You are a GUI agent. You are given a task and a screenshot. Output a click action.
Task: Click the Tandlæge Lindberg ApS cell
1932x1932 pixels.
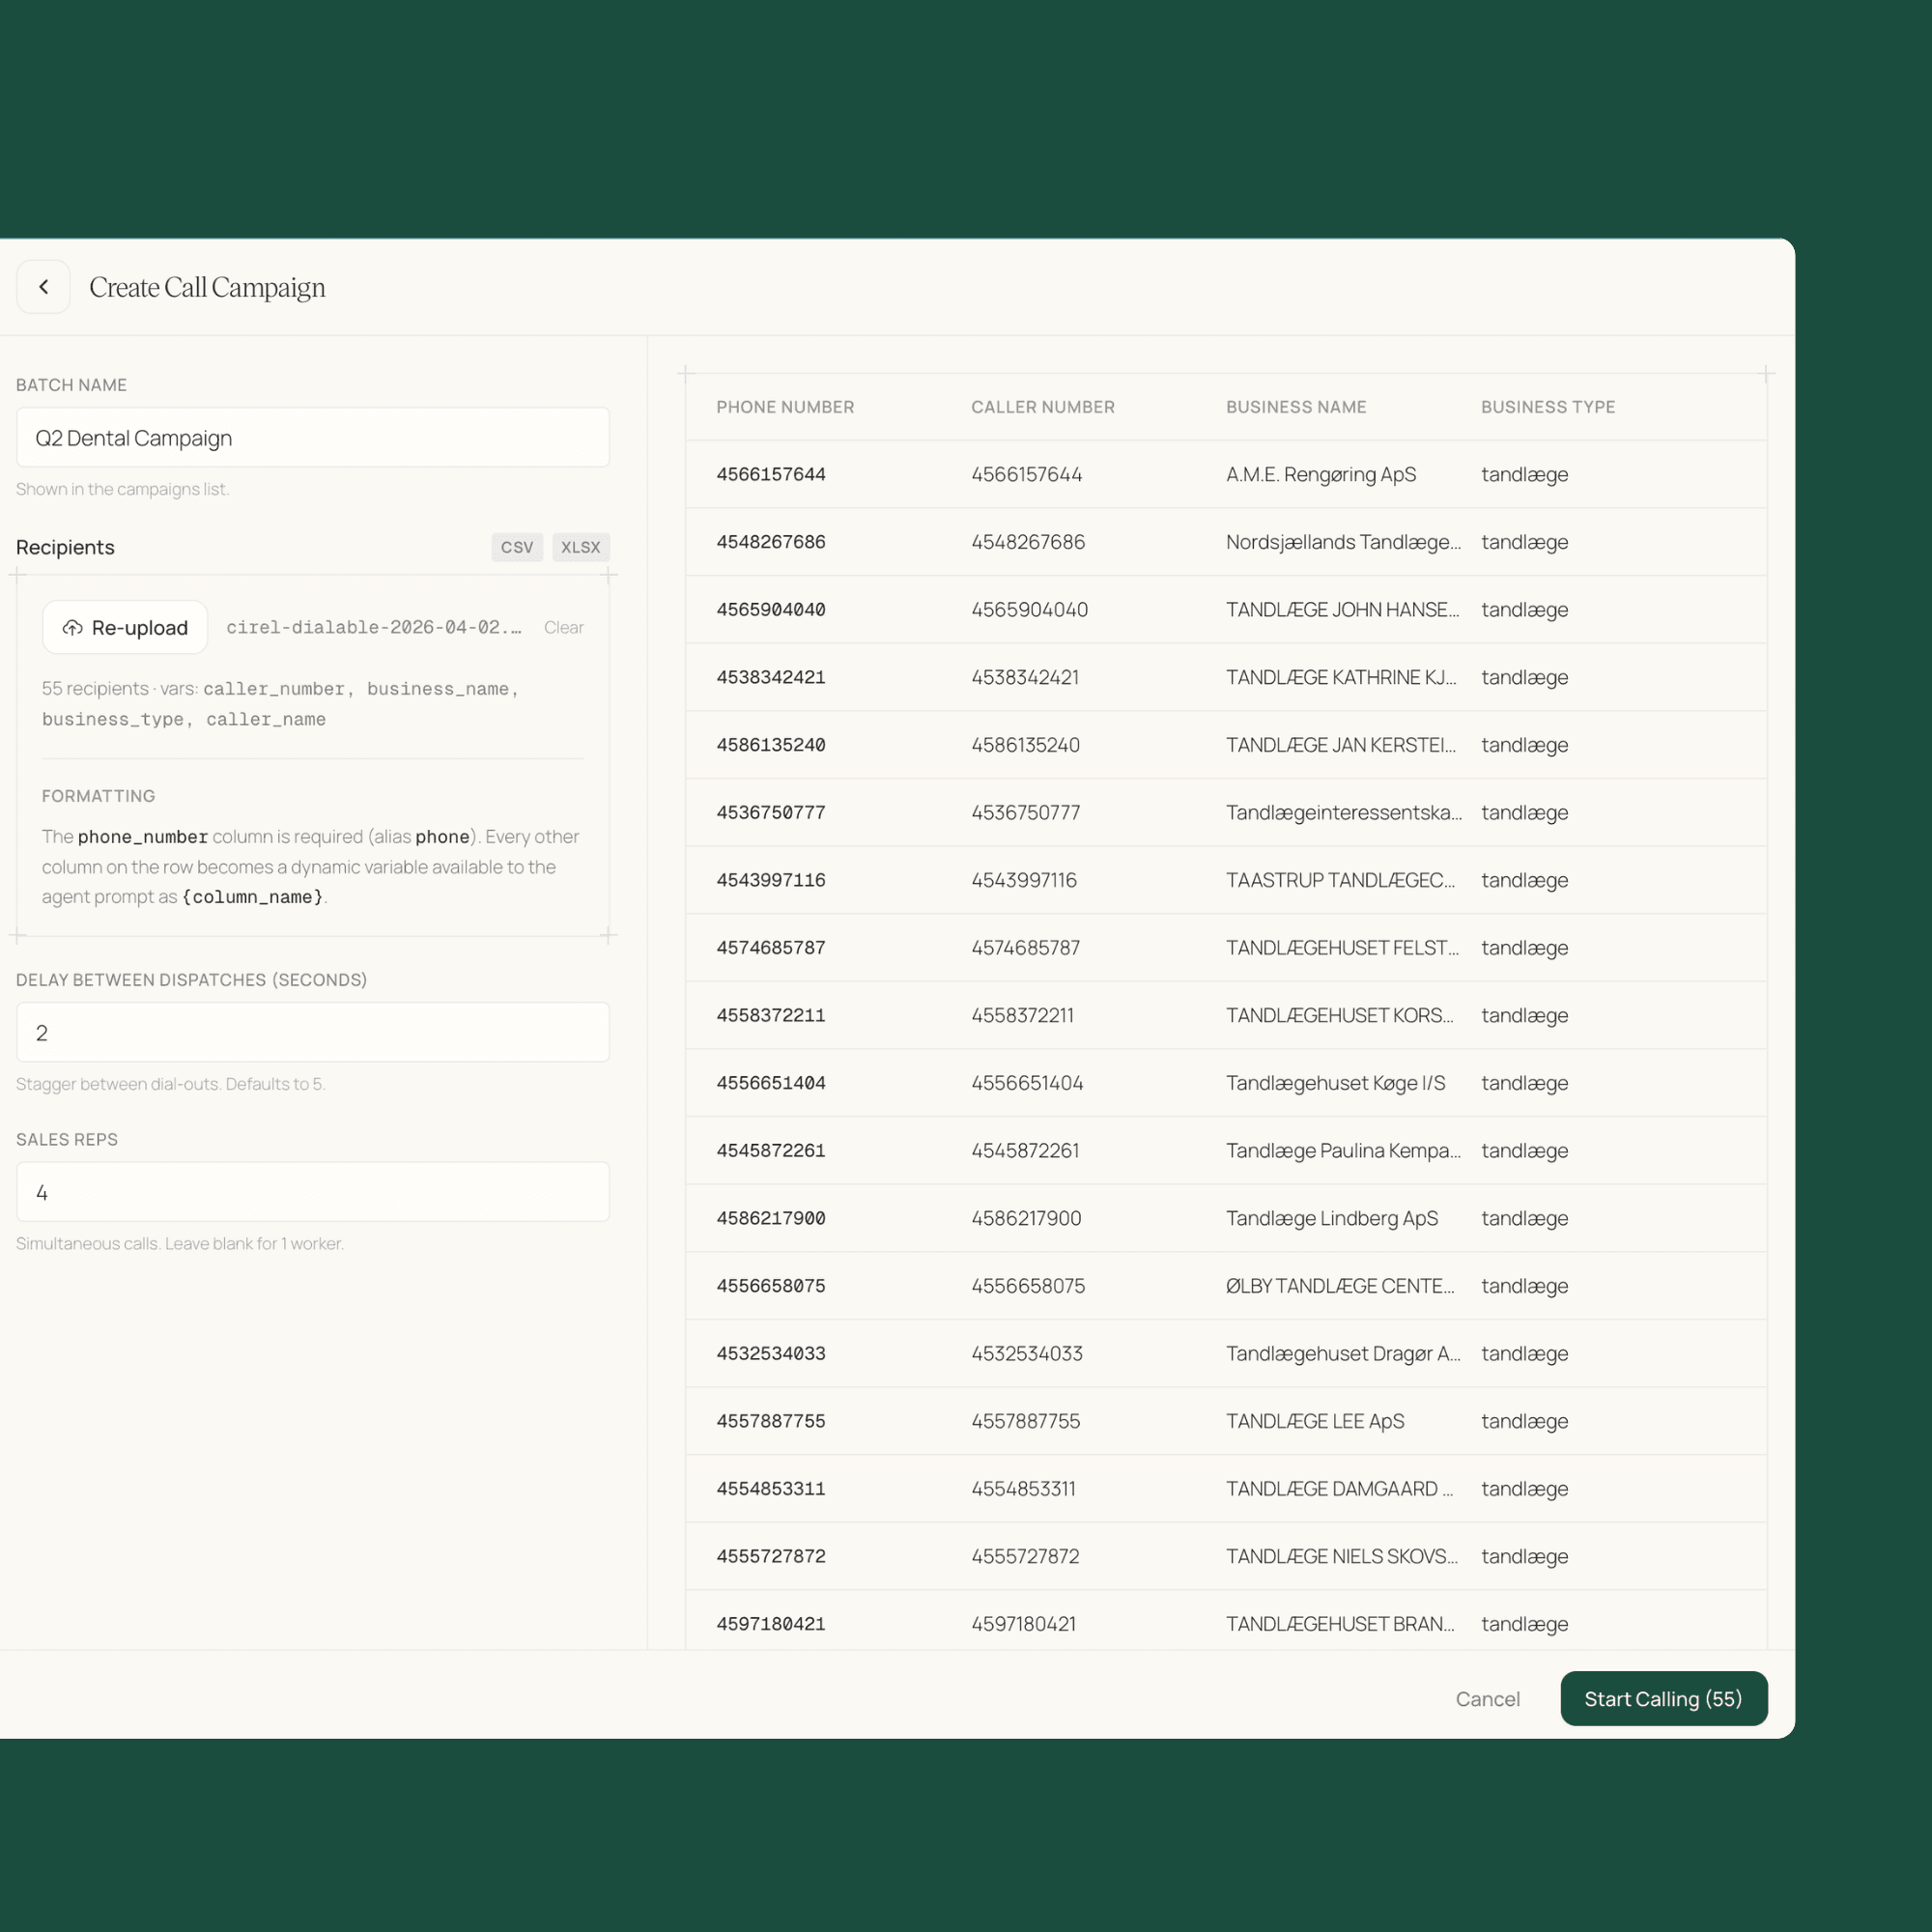1332,1218
